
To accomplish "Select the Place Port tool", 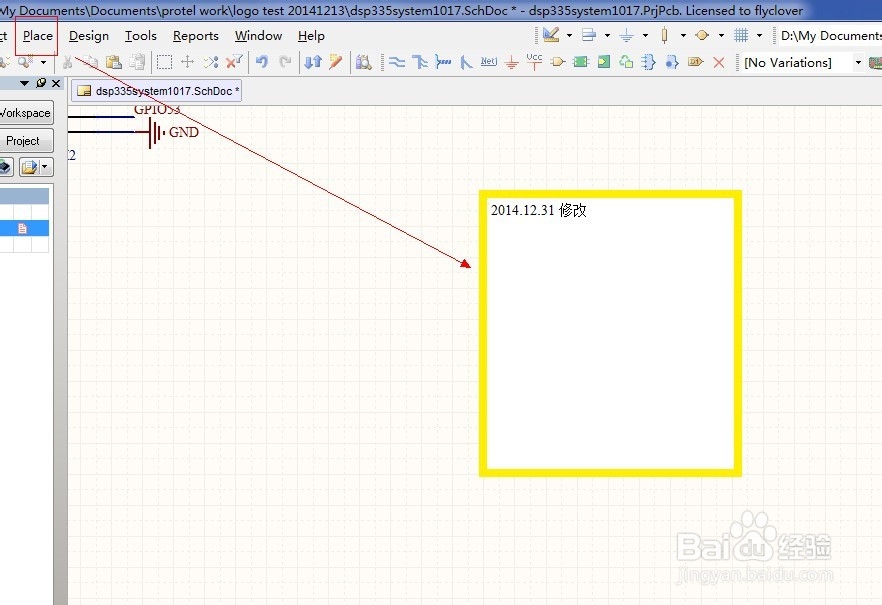I will click(x=695, y=62).
